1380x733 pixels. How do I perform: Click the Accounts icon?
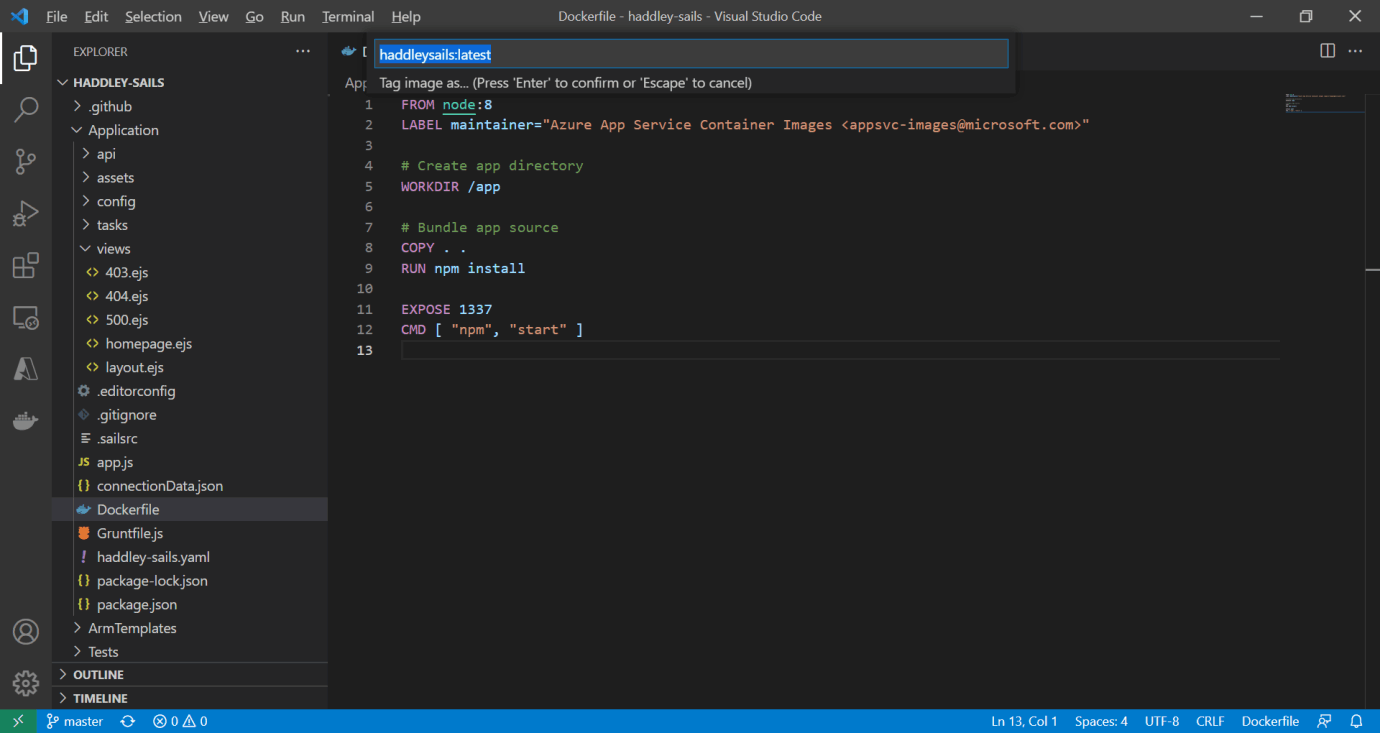[x=26, y=632]
